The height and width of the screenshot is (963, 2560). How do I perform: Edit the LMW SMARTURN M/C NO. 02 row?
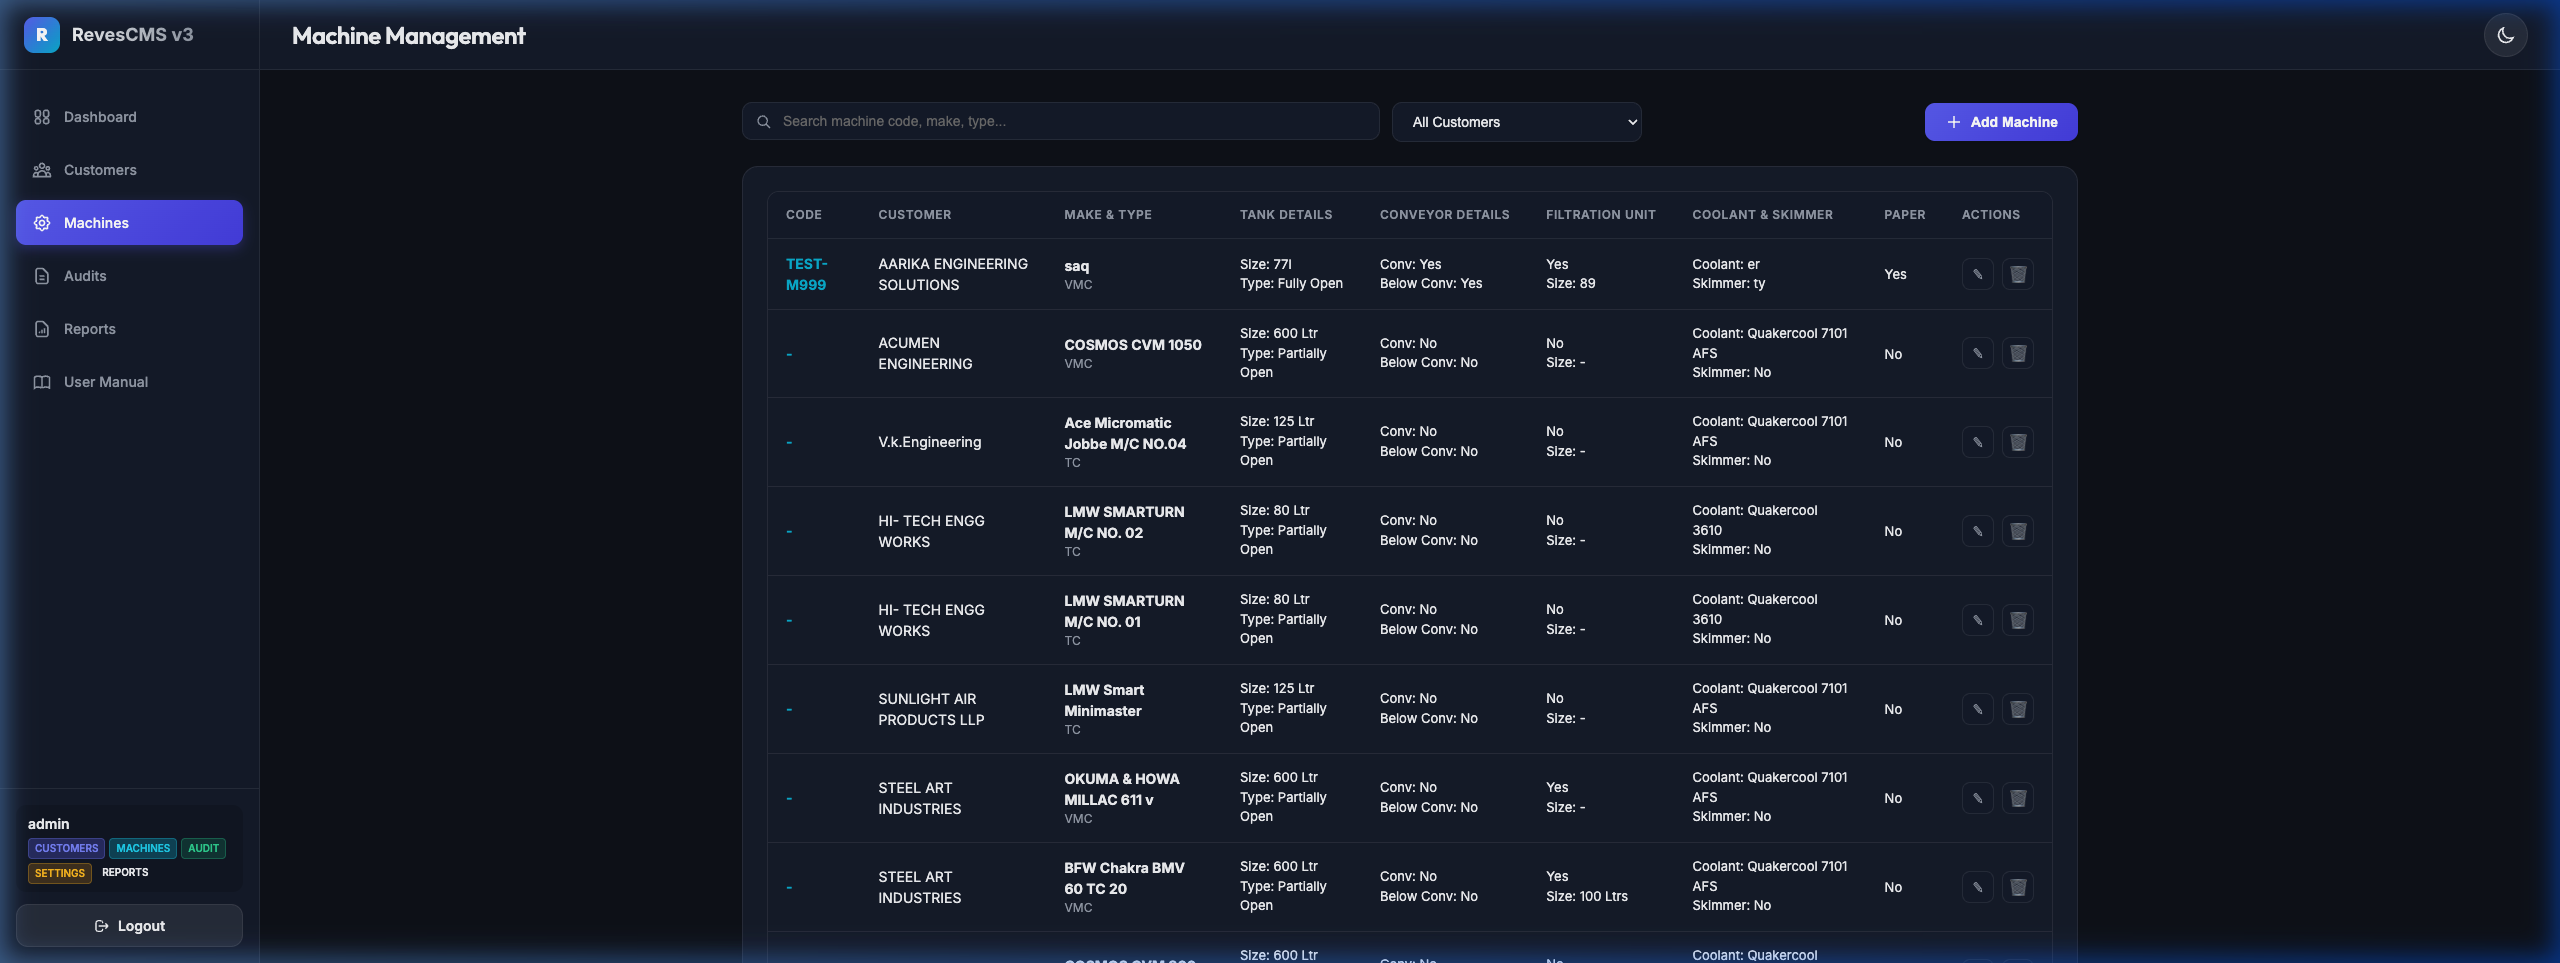click(x=1977, y=531)
